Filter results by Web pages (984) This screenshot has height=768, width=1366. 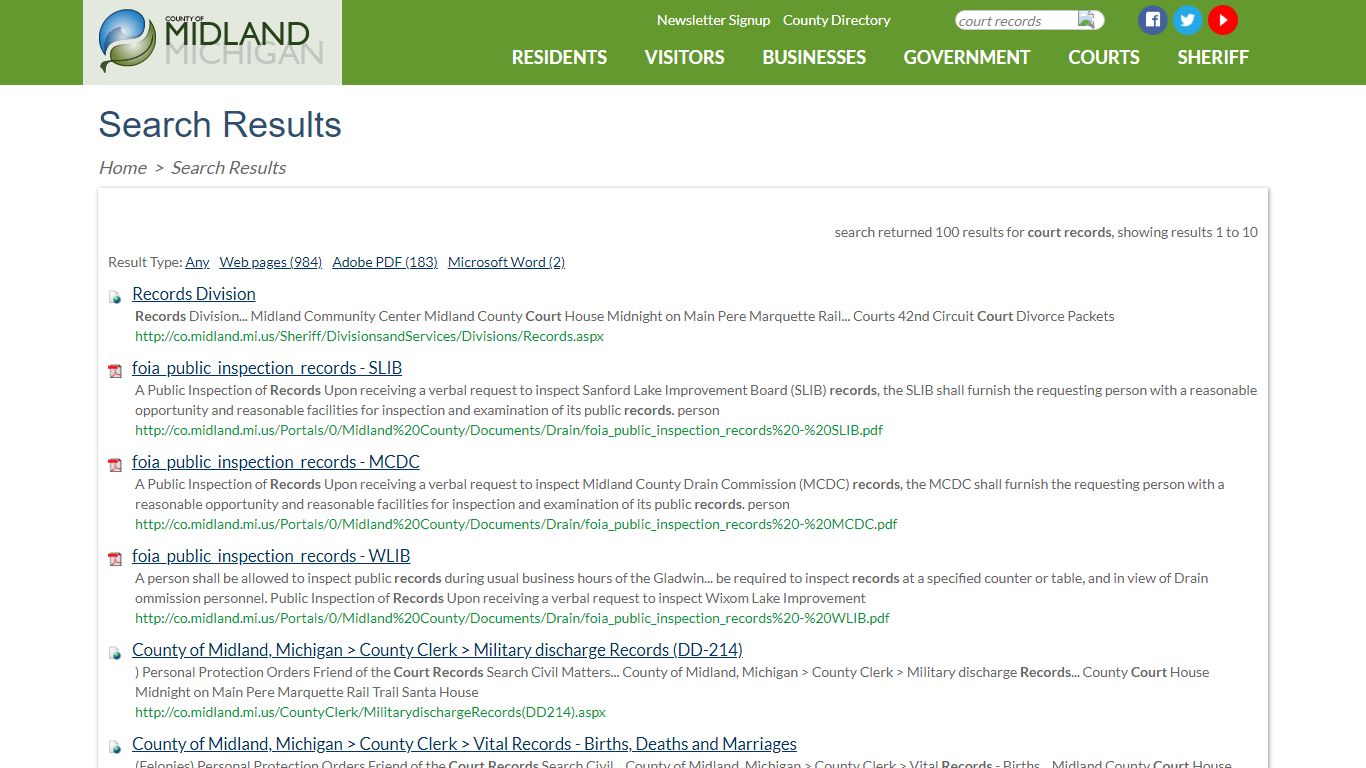[271, 262]
